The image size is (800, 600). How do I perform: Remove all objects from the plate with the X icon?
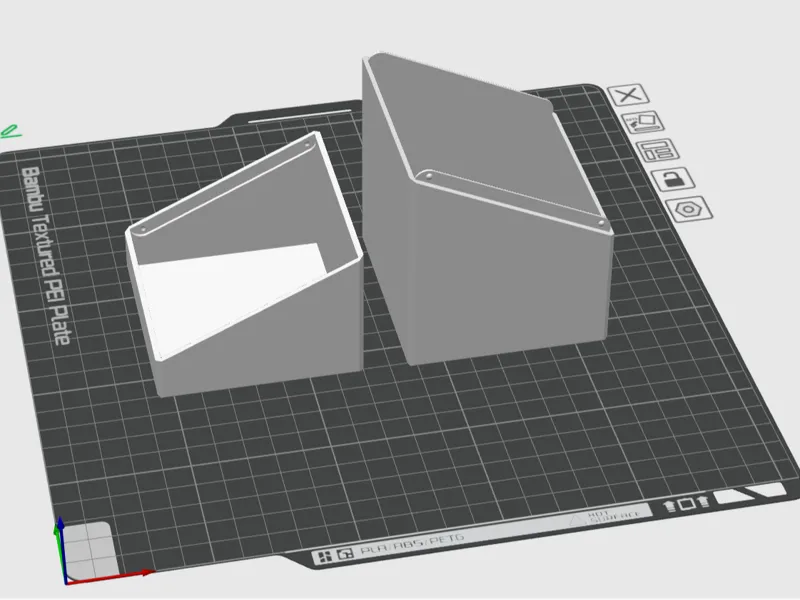coord(628,95)
